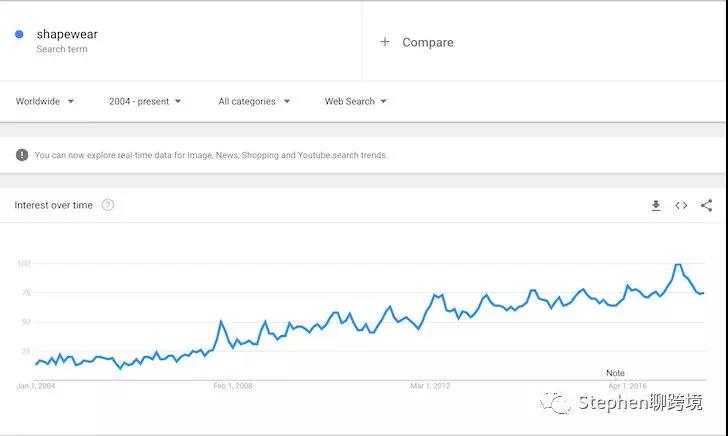Screen dimensions: 728x436
Task: Edit the shapewear search term
Action: click(x=67, y=35)
